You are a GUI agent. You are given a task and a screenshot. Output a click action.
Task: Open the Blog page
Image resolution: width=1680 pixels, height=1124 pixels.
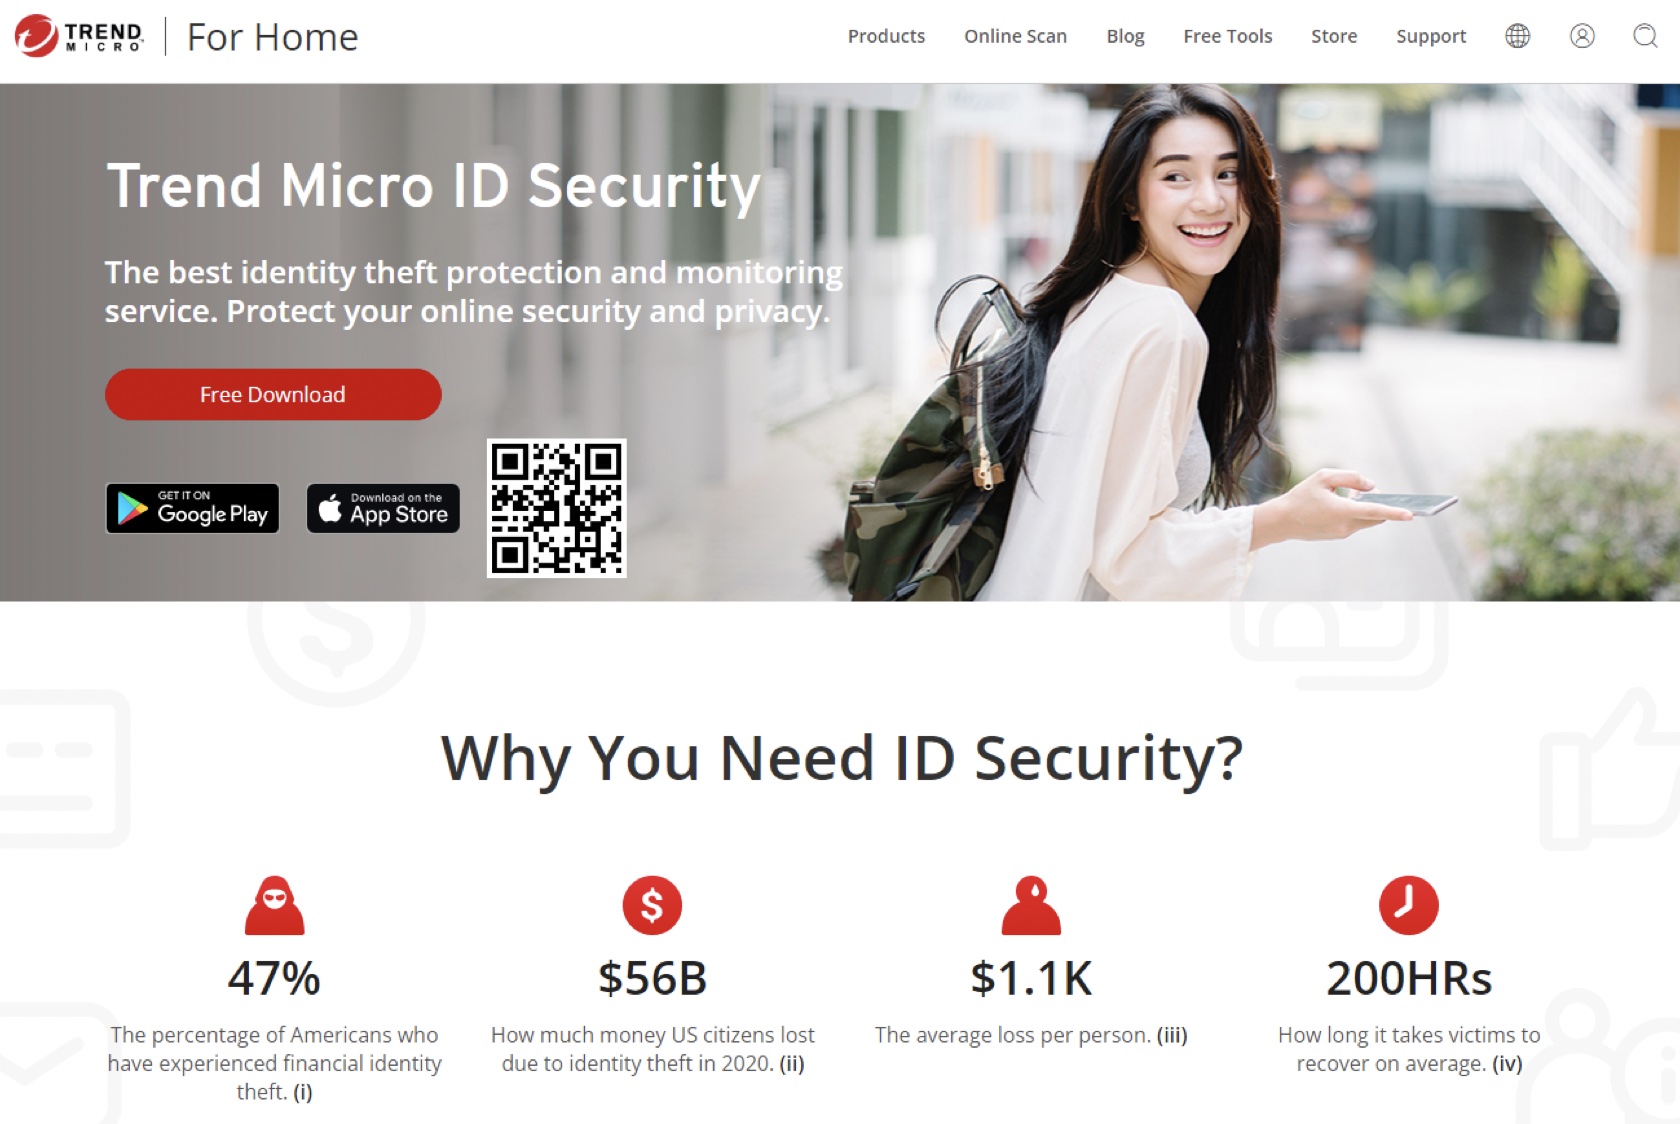click(x=1125, y=36)
